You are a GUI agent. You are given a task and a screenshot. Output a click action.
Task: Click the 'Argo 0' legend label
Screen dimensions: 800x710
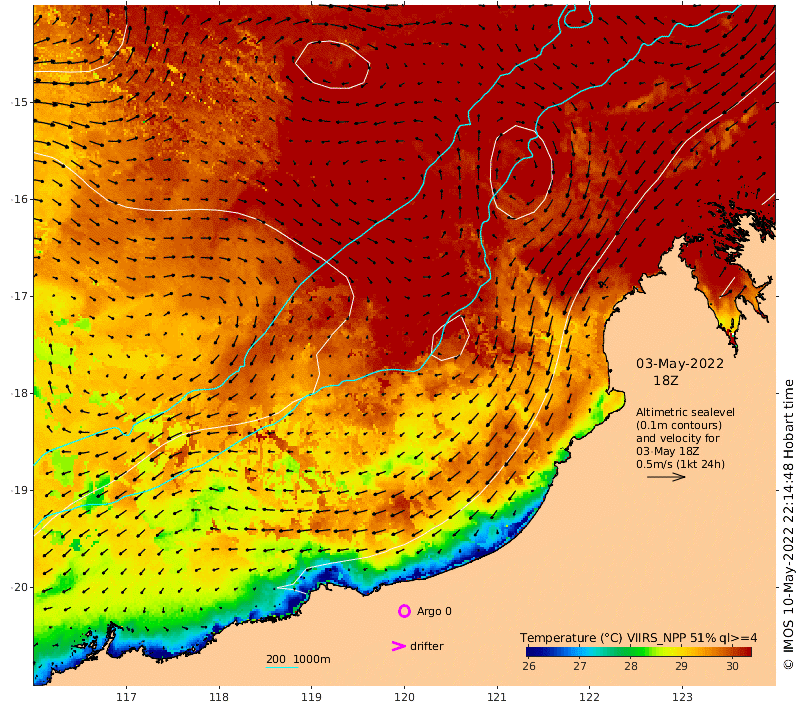click(434, 611)
